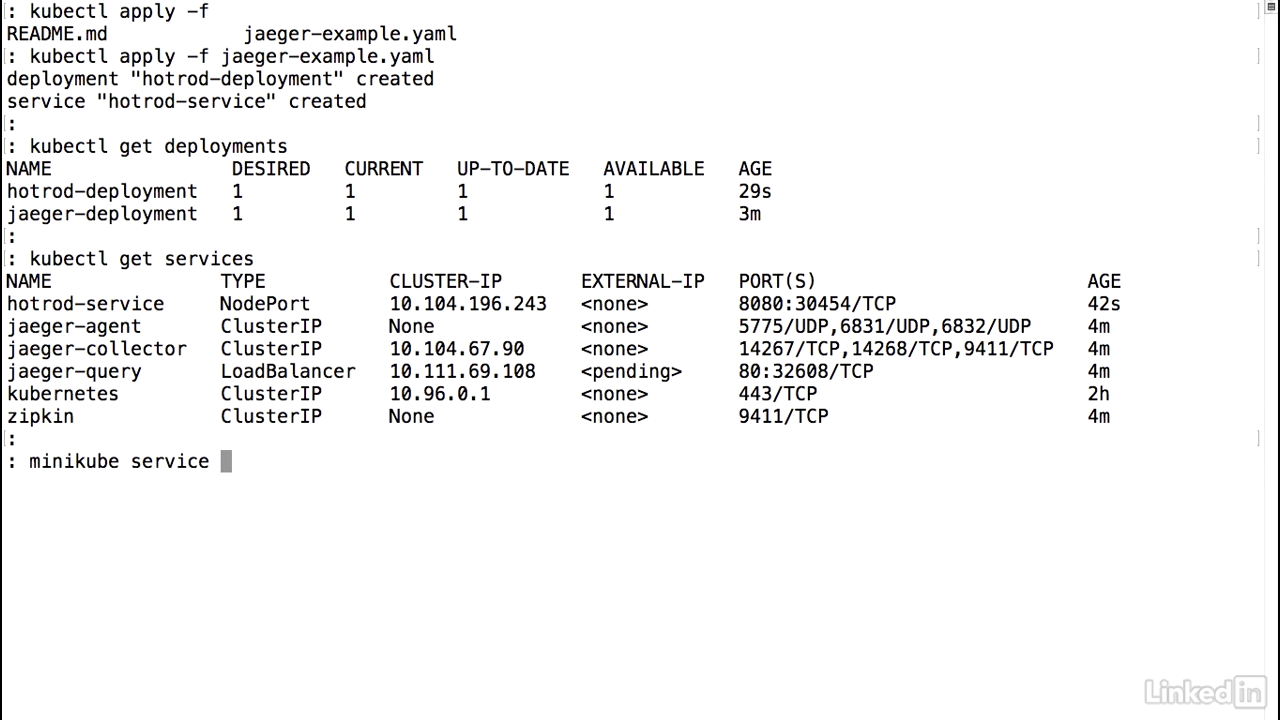Click jaeger-deployment row name
The height and width of the screenshot is (720, 1280).
point(102,214)
